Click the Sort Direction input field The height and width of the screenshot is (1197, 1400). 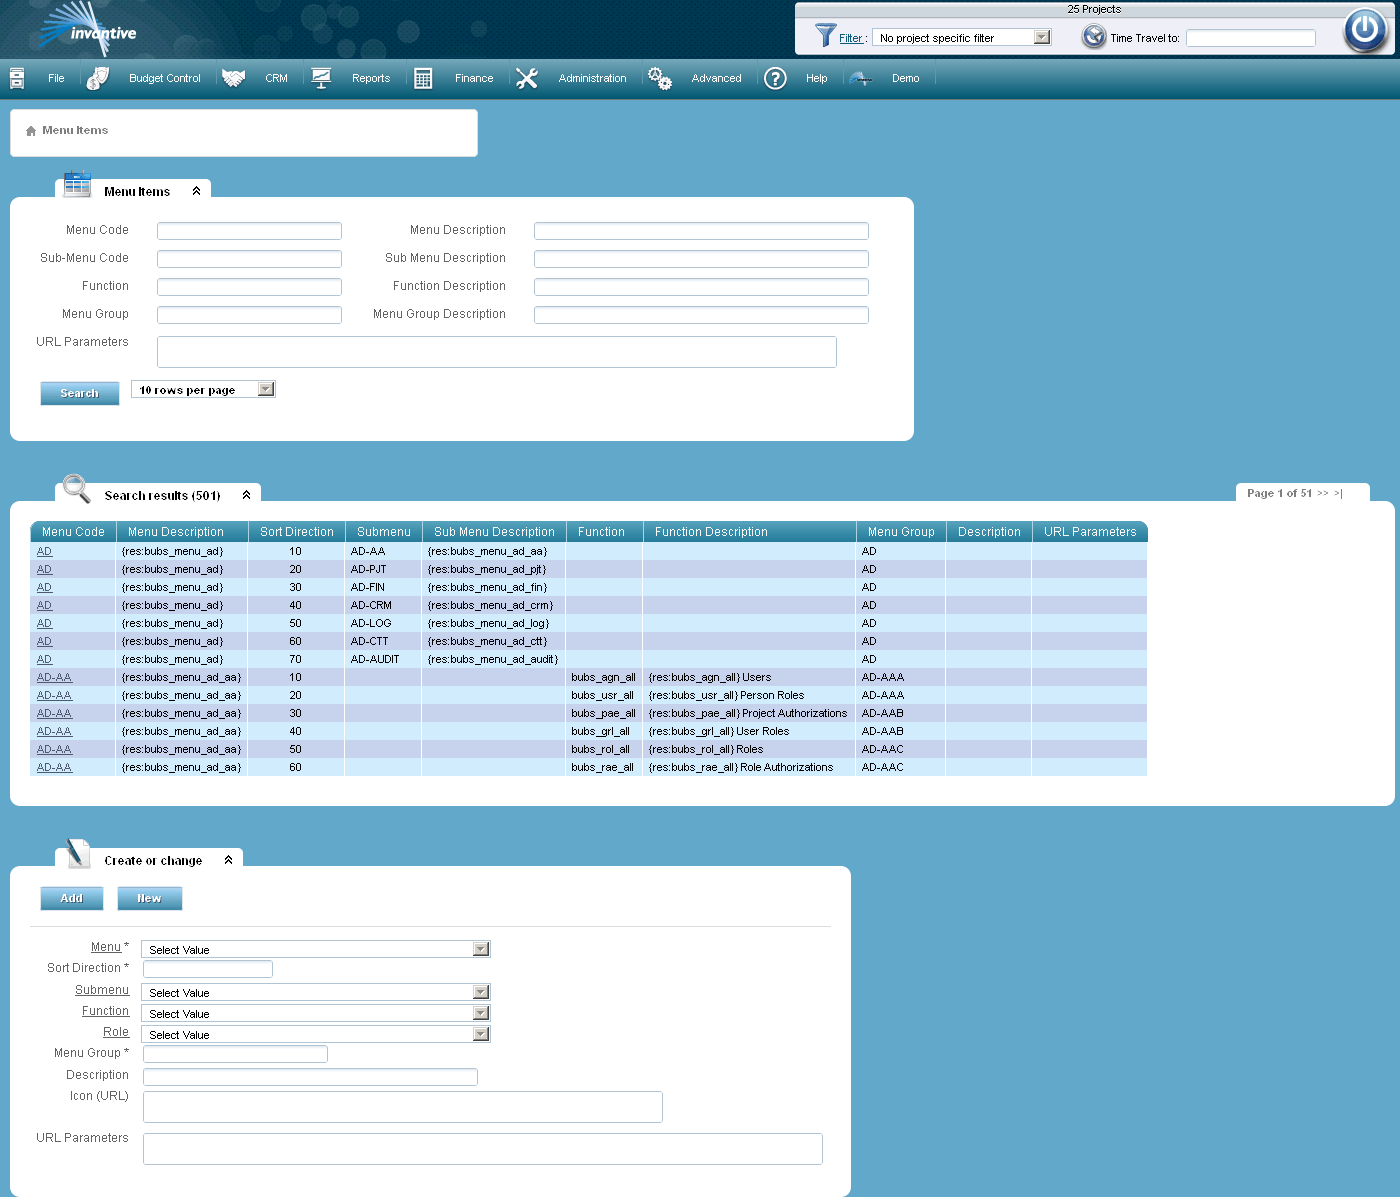pyautogui.click(x=208, y=969)
